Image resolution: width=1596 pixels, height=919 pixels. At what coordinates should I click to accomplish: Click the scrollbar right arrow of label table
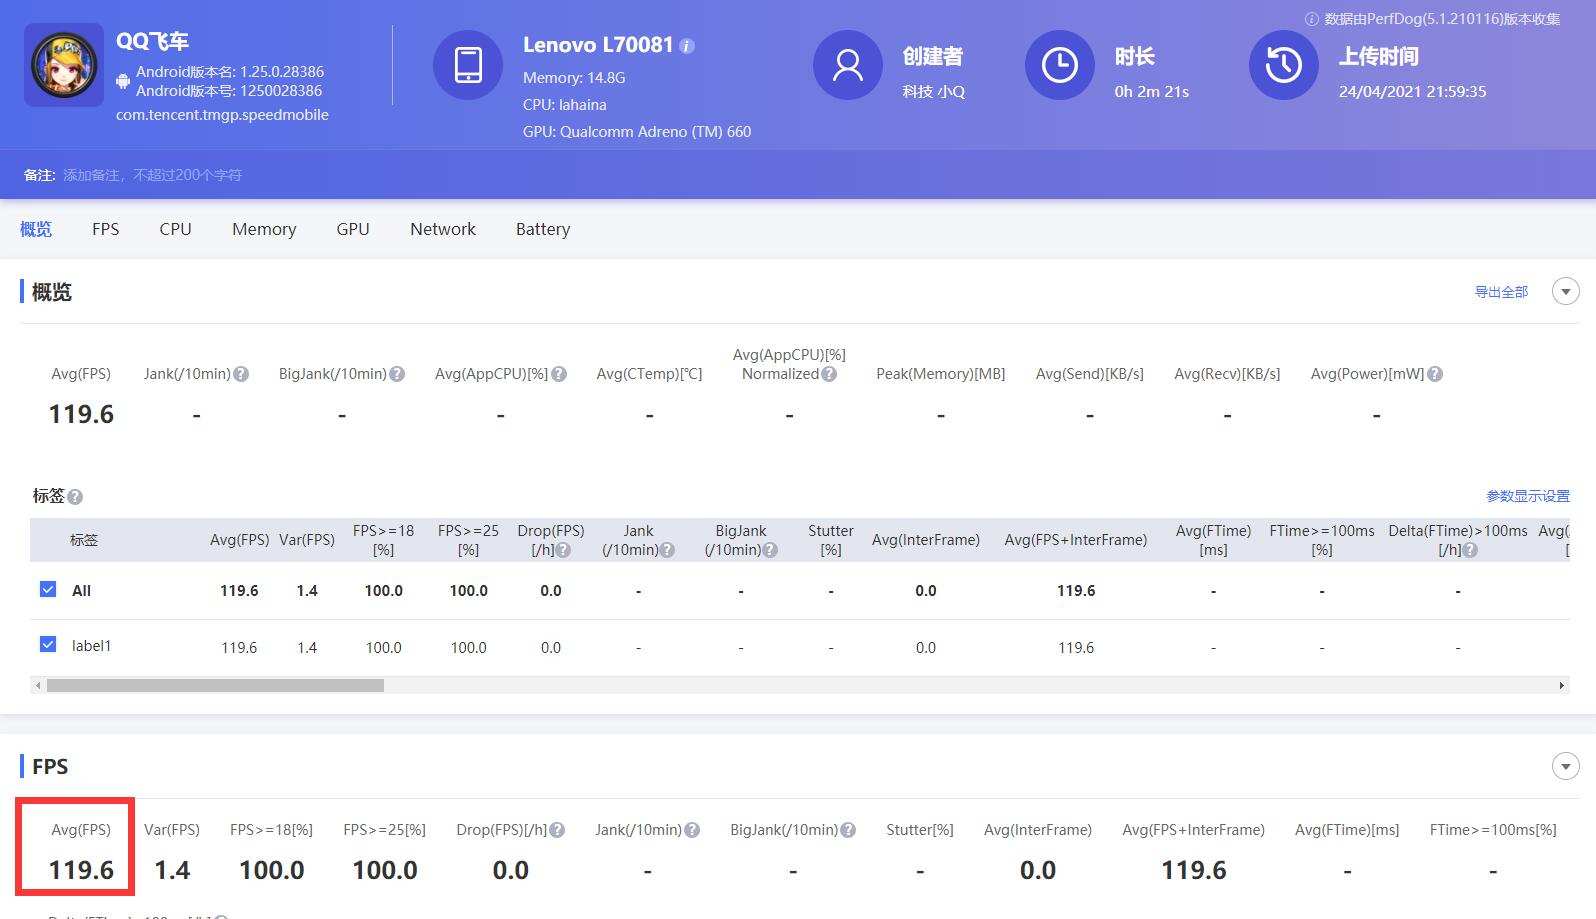tap(1561, 685)
